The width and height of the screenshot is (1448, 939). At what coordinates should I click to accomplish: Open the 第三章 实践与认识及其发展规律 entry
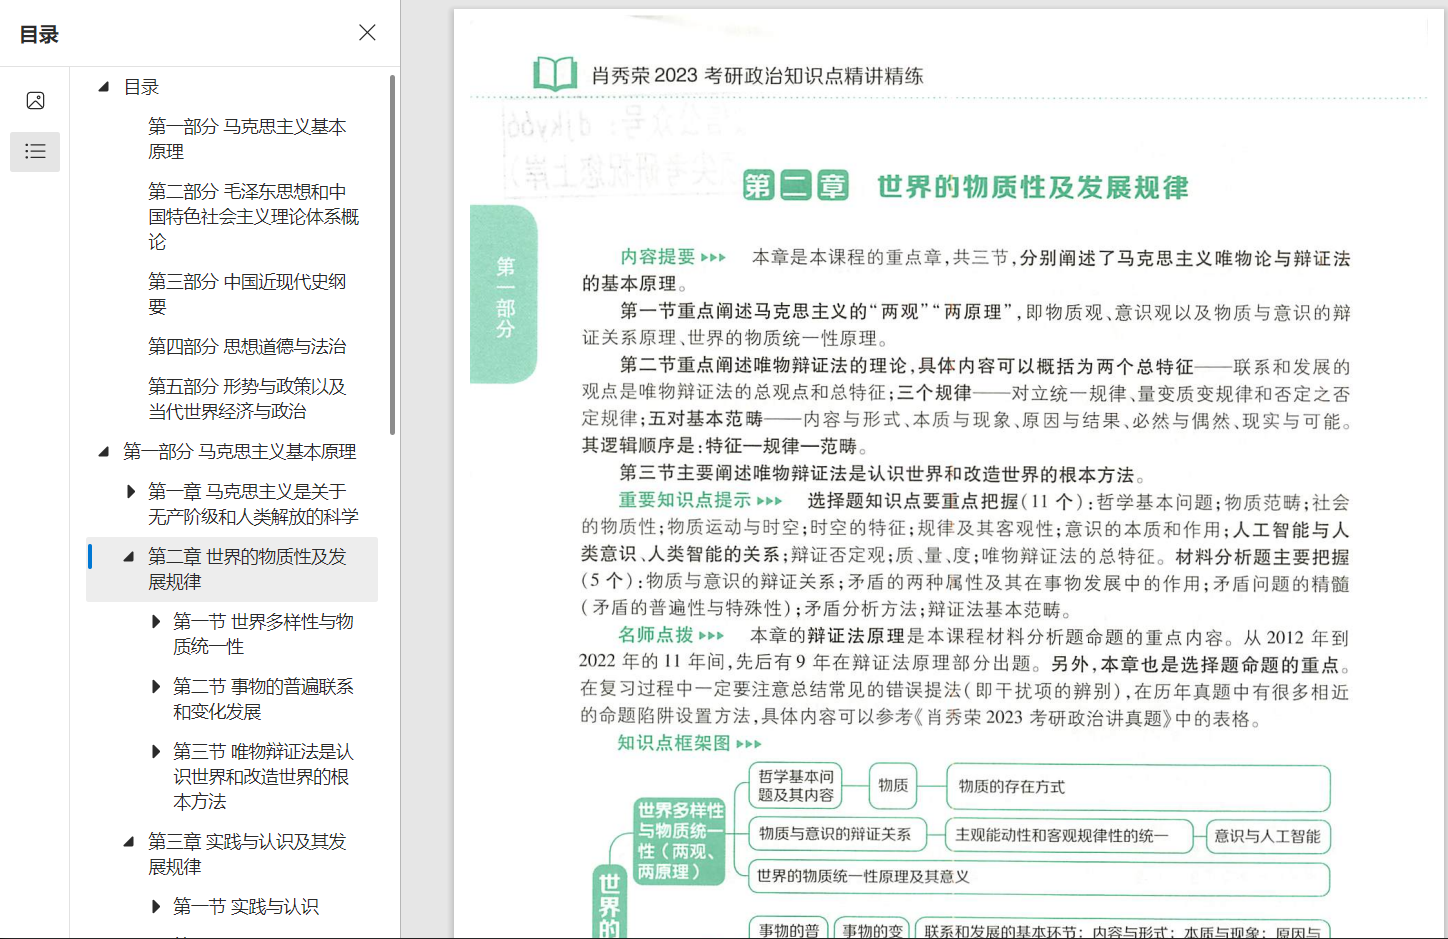pos(247,854)
